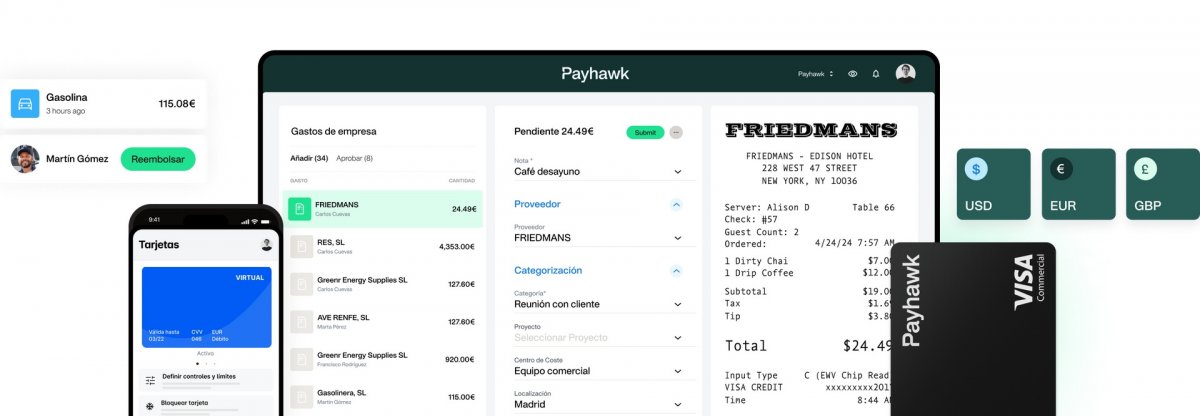This screenshot has height=416, width=1200.
Task: Switch to the Aprobar (8) tab
Action: point(354,158)
